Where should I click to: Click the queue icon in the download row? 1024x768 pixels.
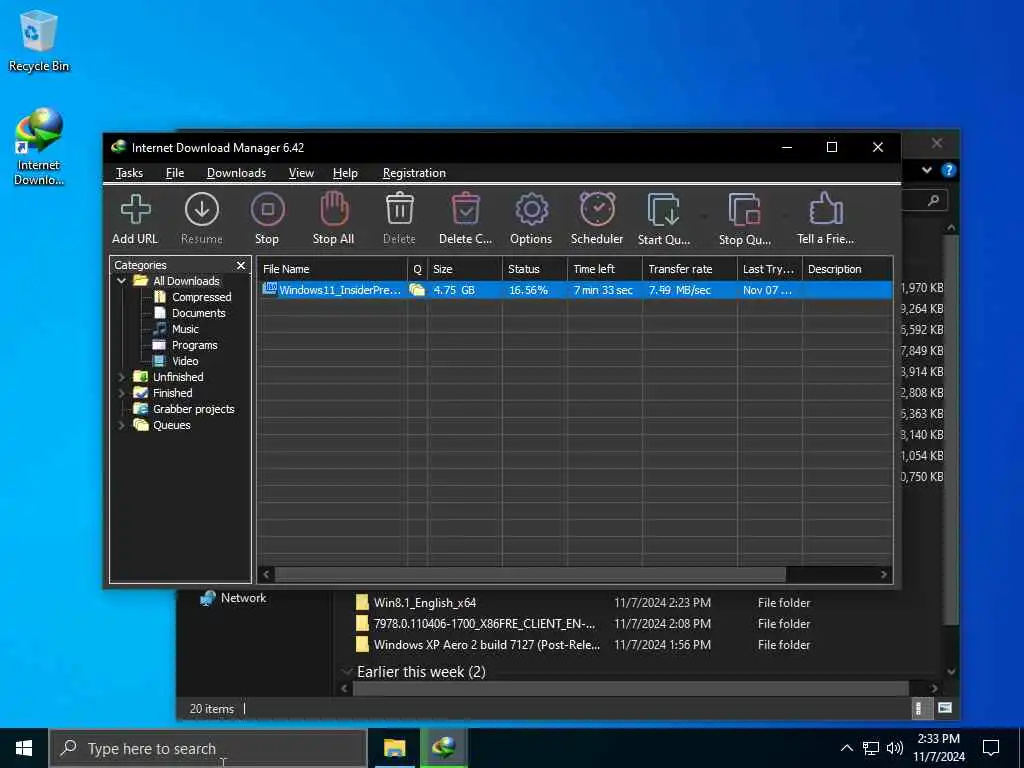(417, 290)
